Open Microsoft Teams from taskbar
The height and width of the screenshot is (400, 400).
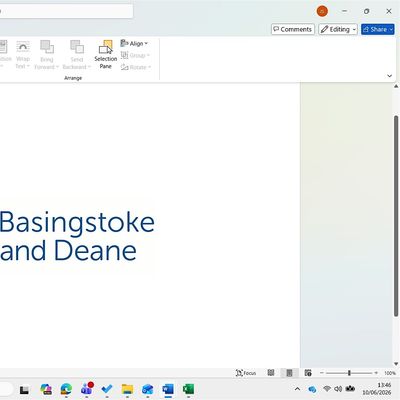[87, 389]
